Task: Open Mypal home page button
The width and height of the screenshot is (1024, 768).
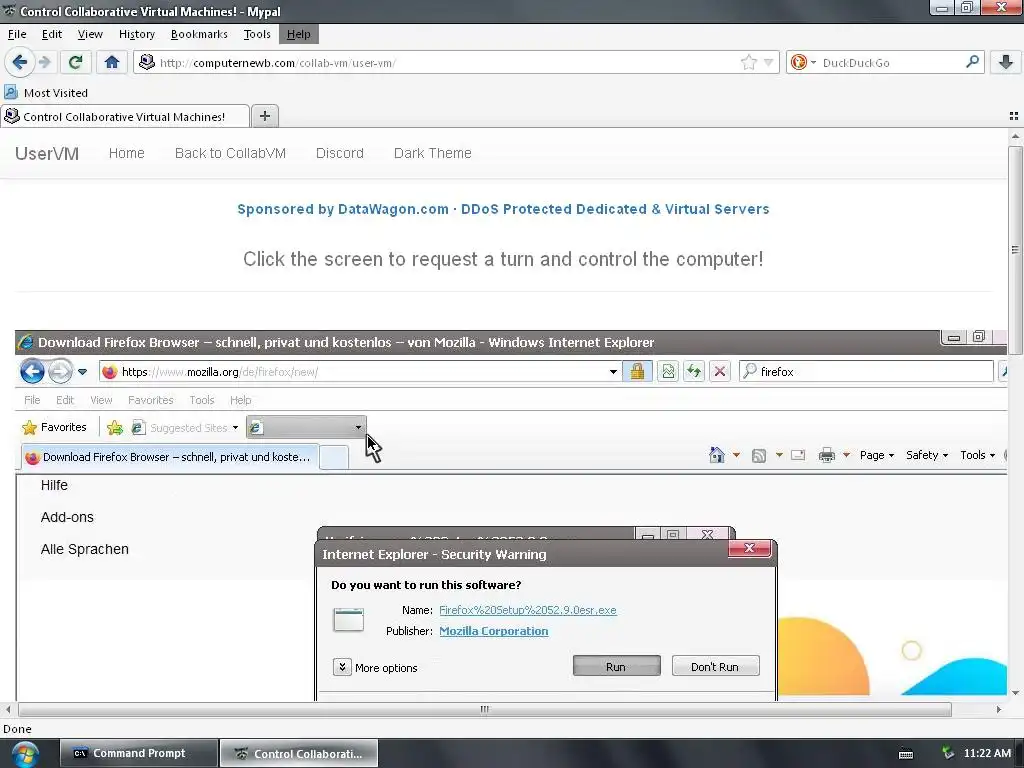Action: (112, 63)
